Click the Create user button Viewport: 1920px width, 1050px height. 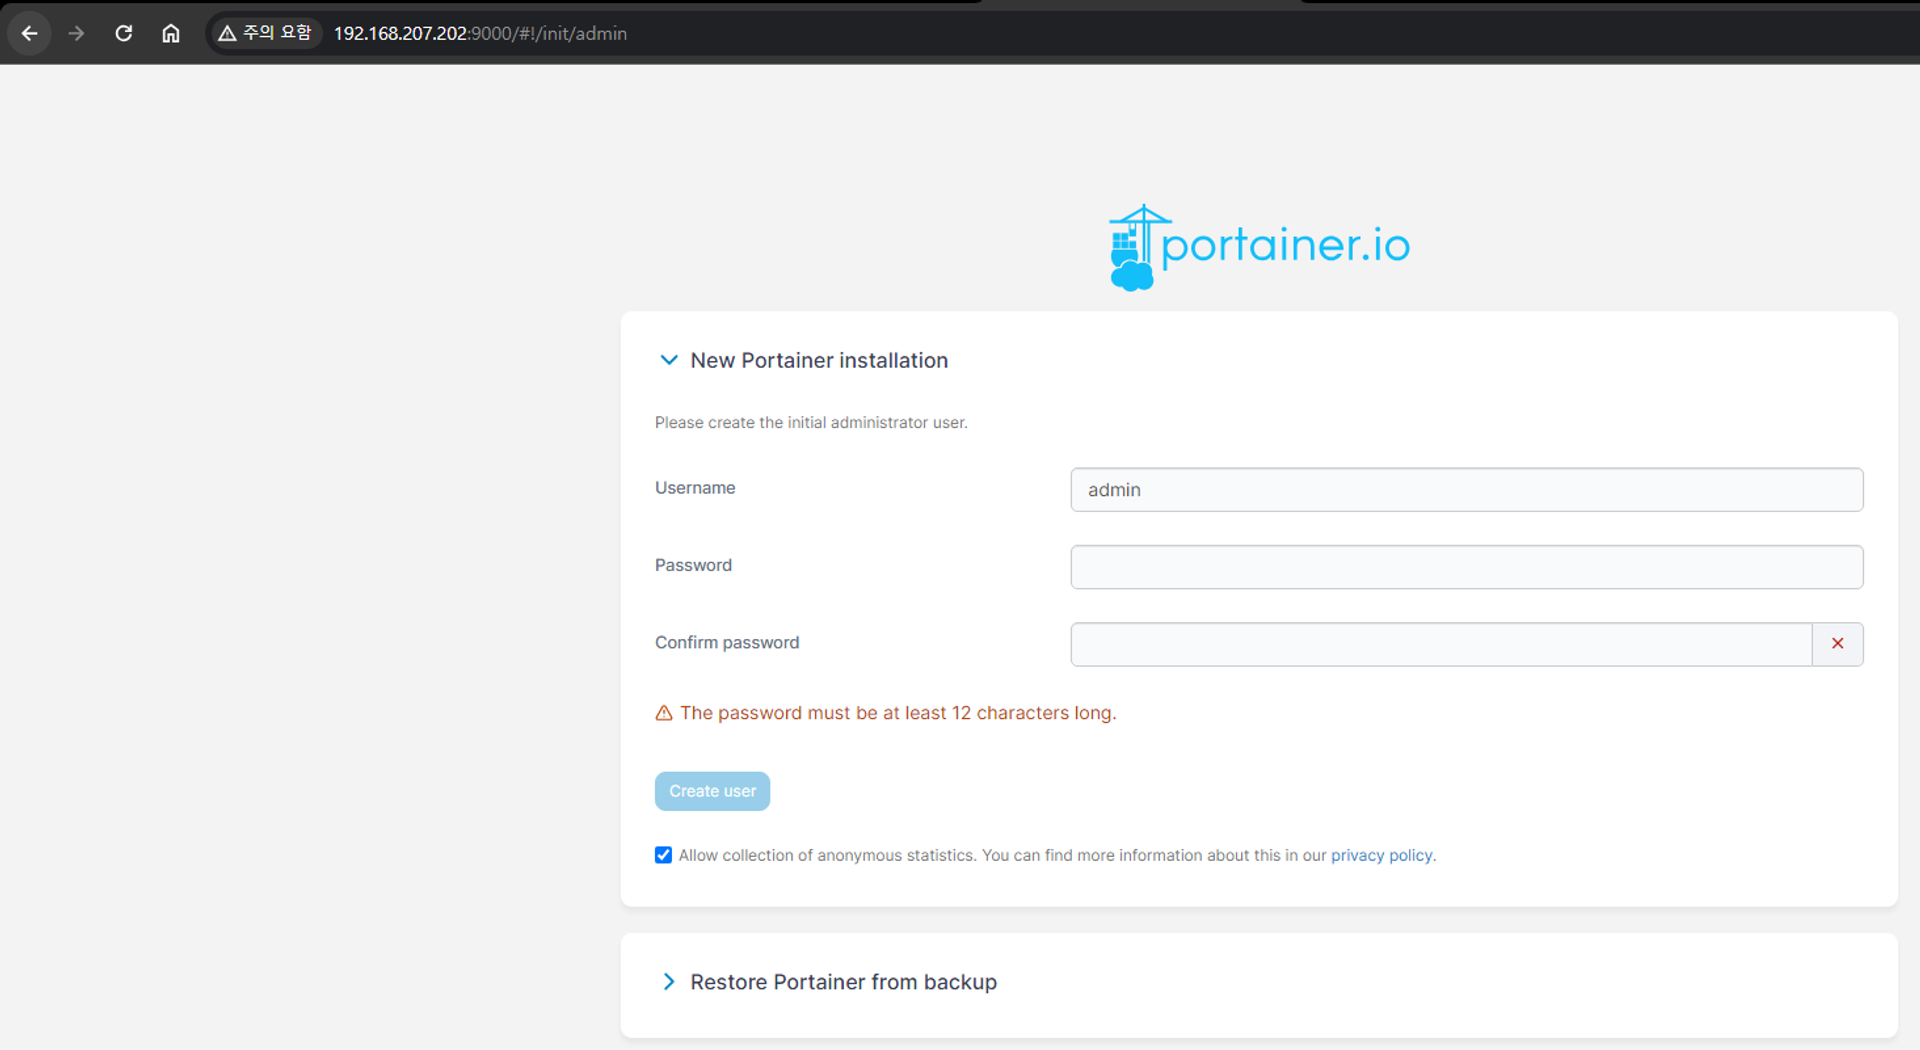tap(712, 791)
